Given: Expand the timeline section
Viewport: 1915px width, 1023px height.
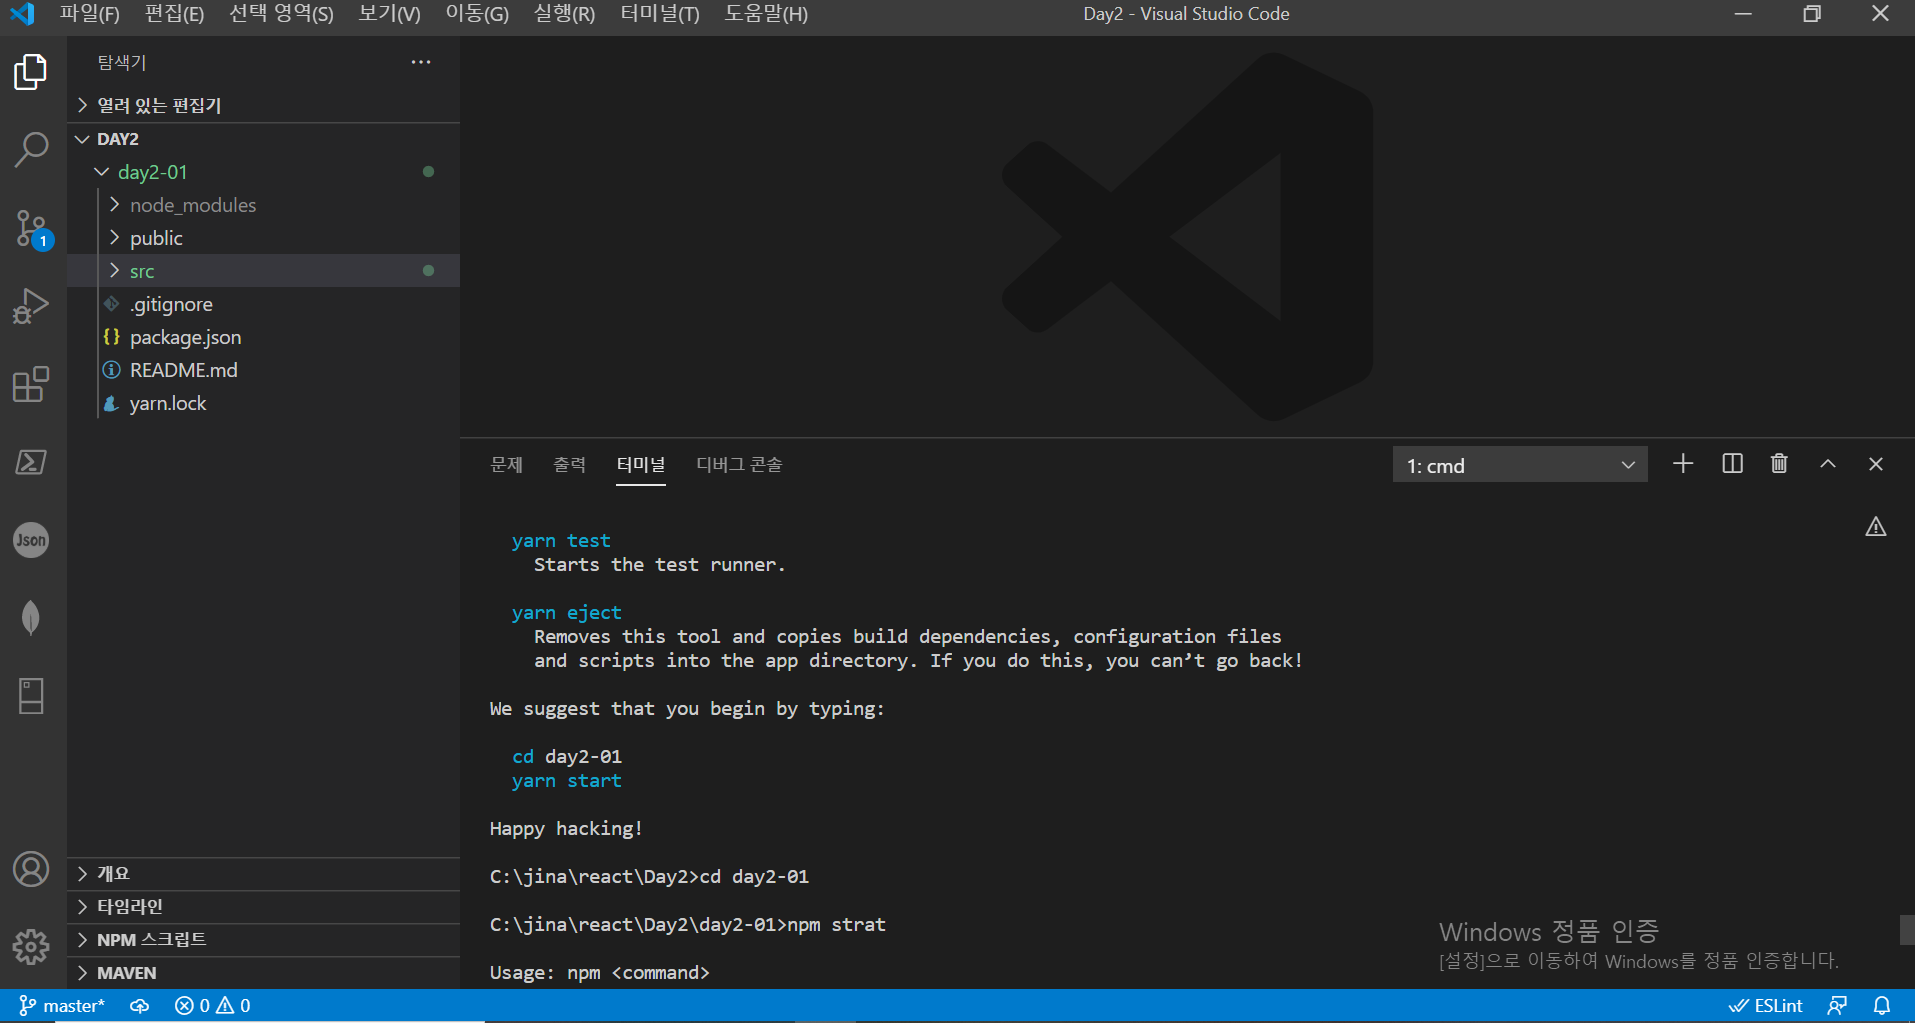Looking at the screenshot, I should click(264, 907).
